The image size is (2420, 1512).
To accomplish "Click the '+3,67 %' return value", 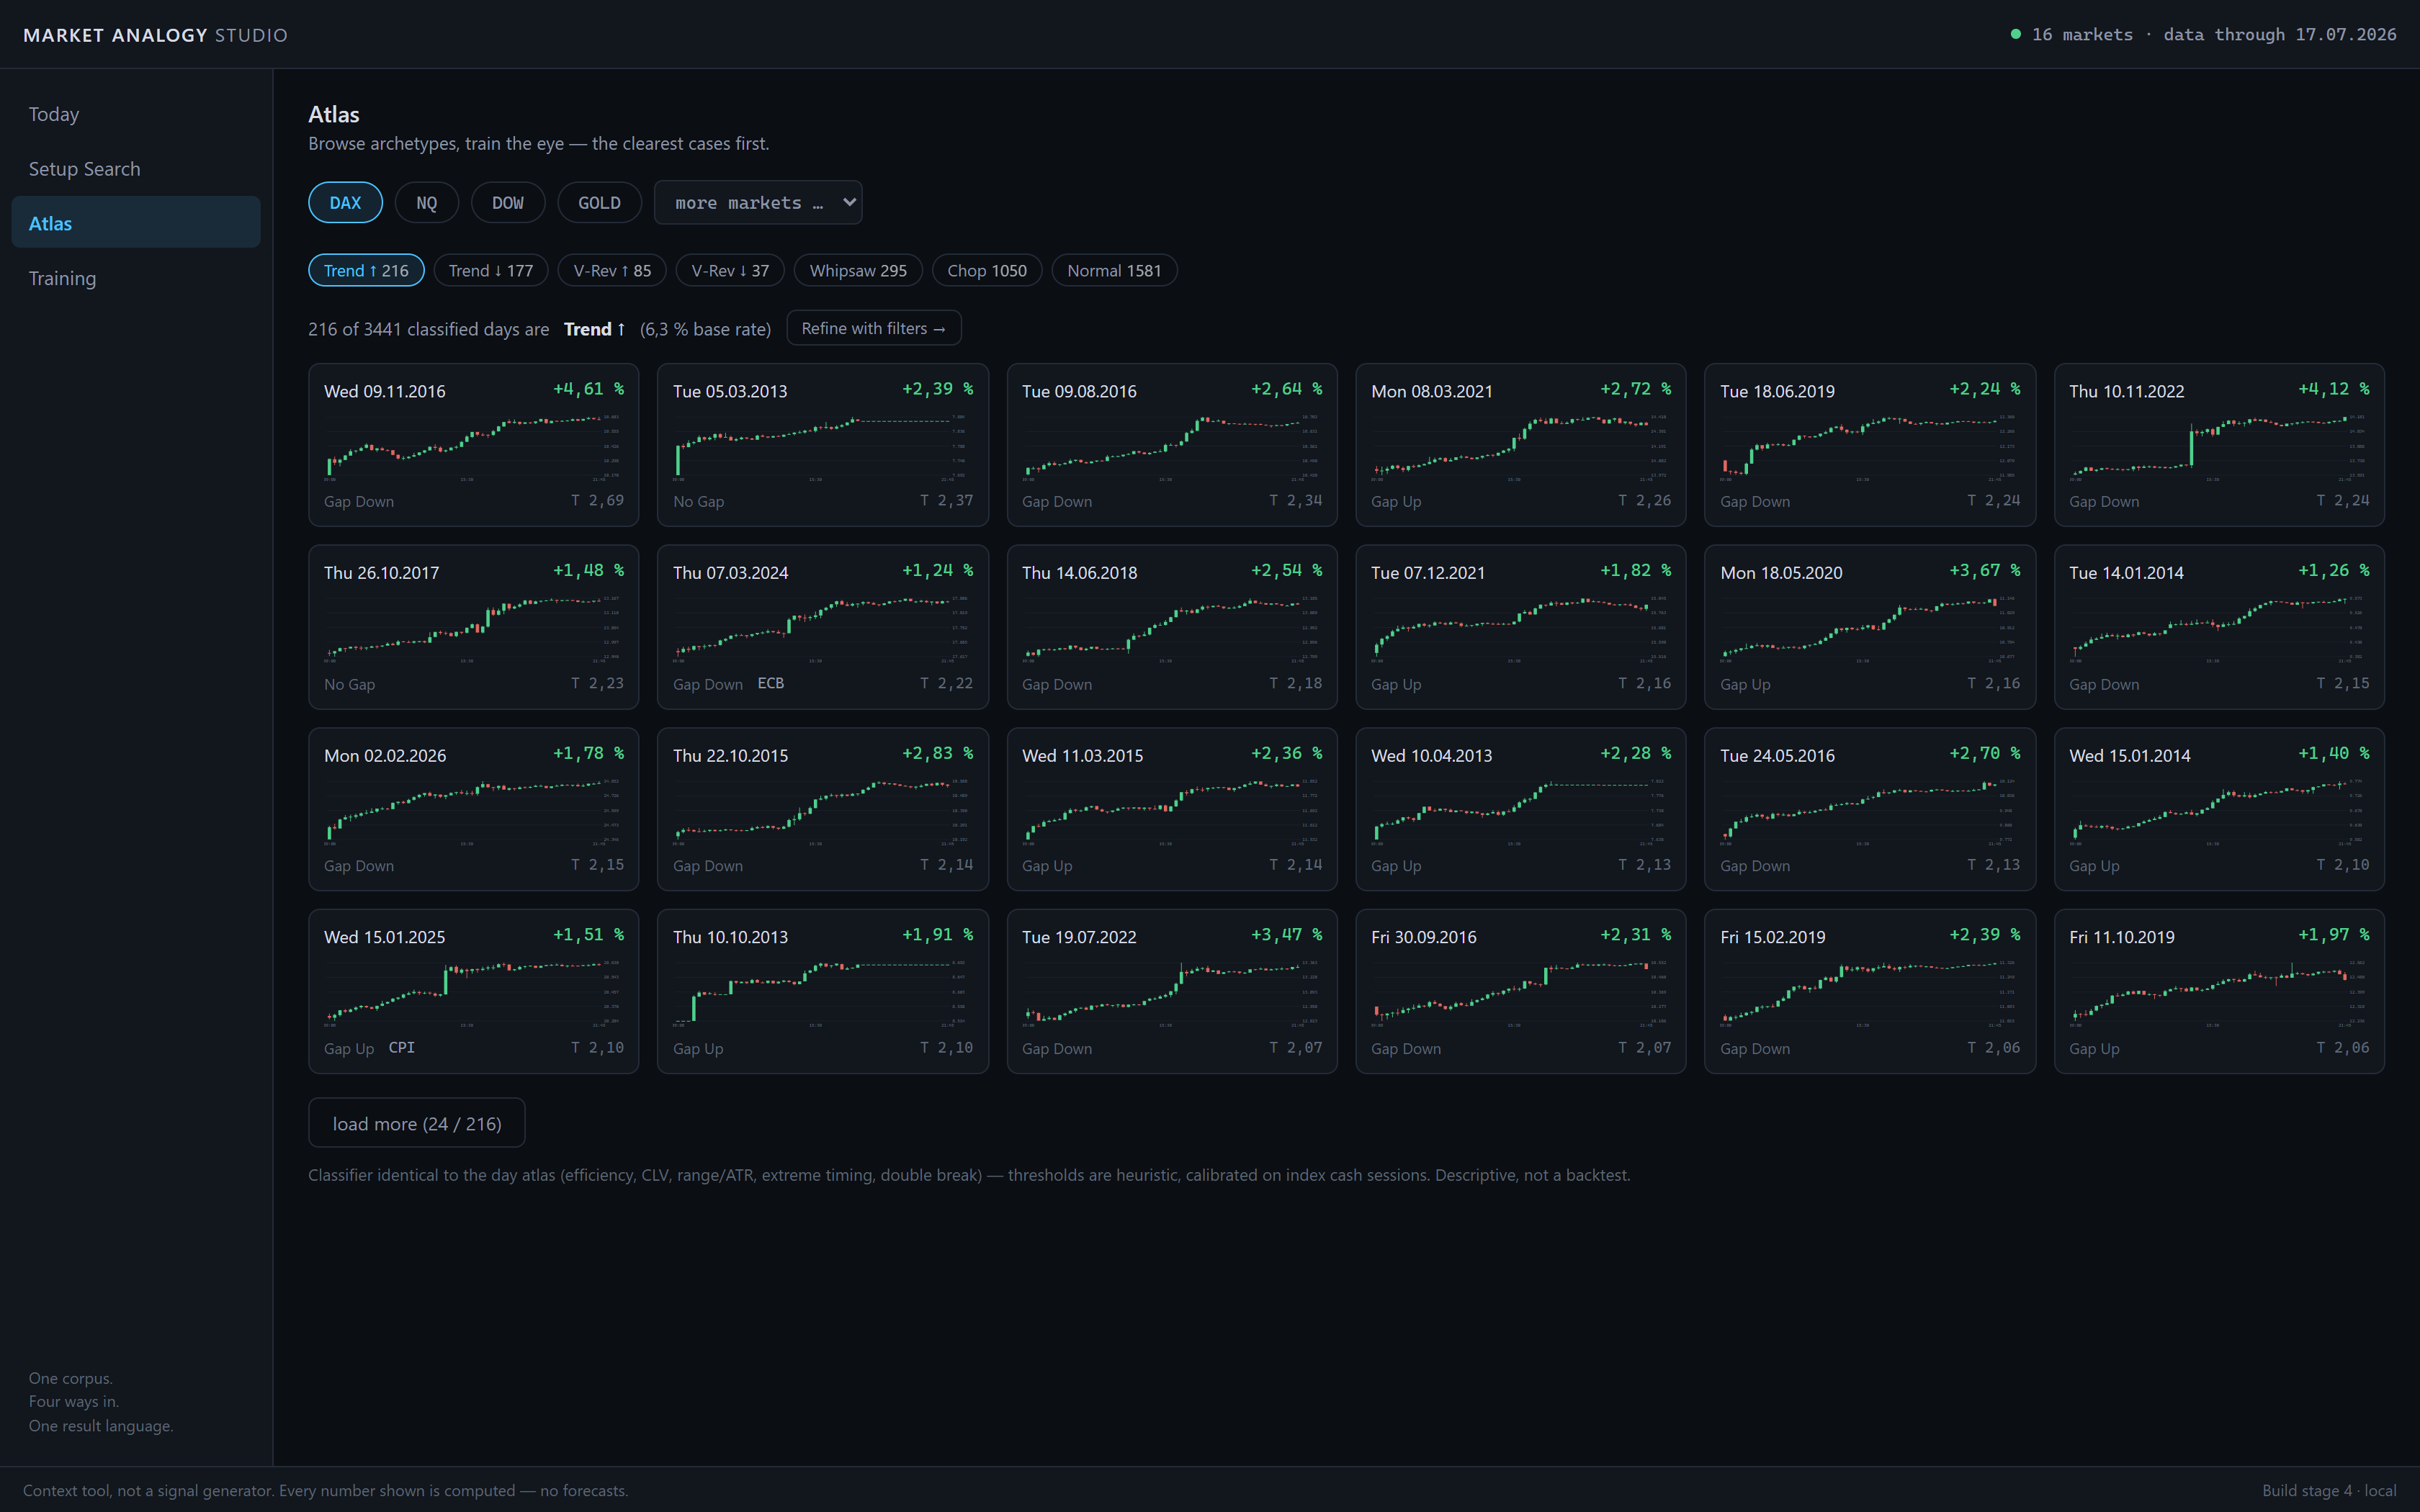I will pyautogui.click(x=1985, y=571).
